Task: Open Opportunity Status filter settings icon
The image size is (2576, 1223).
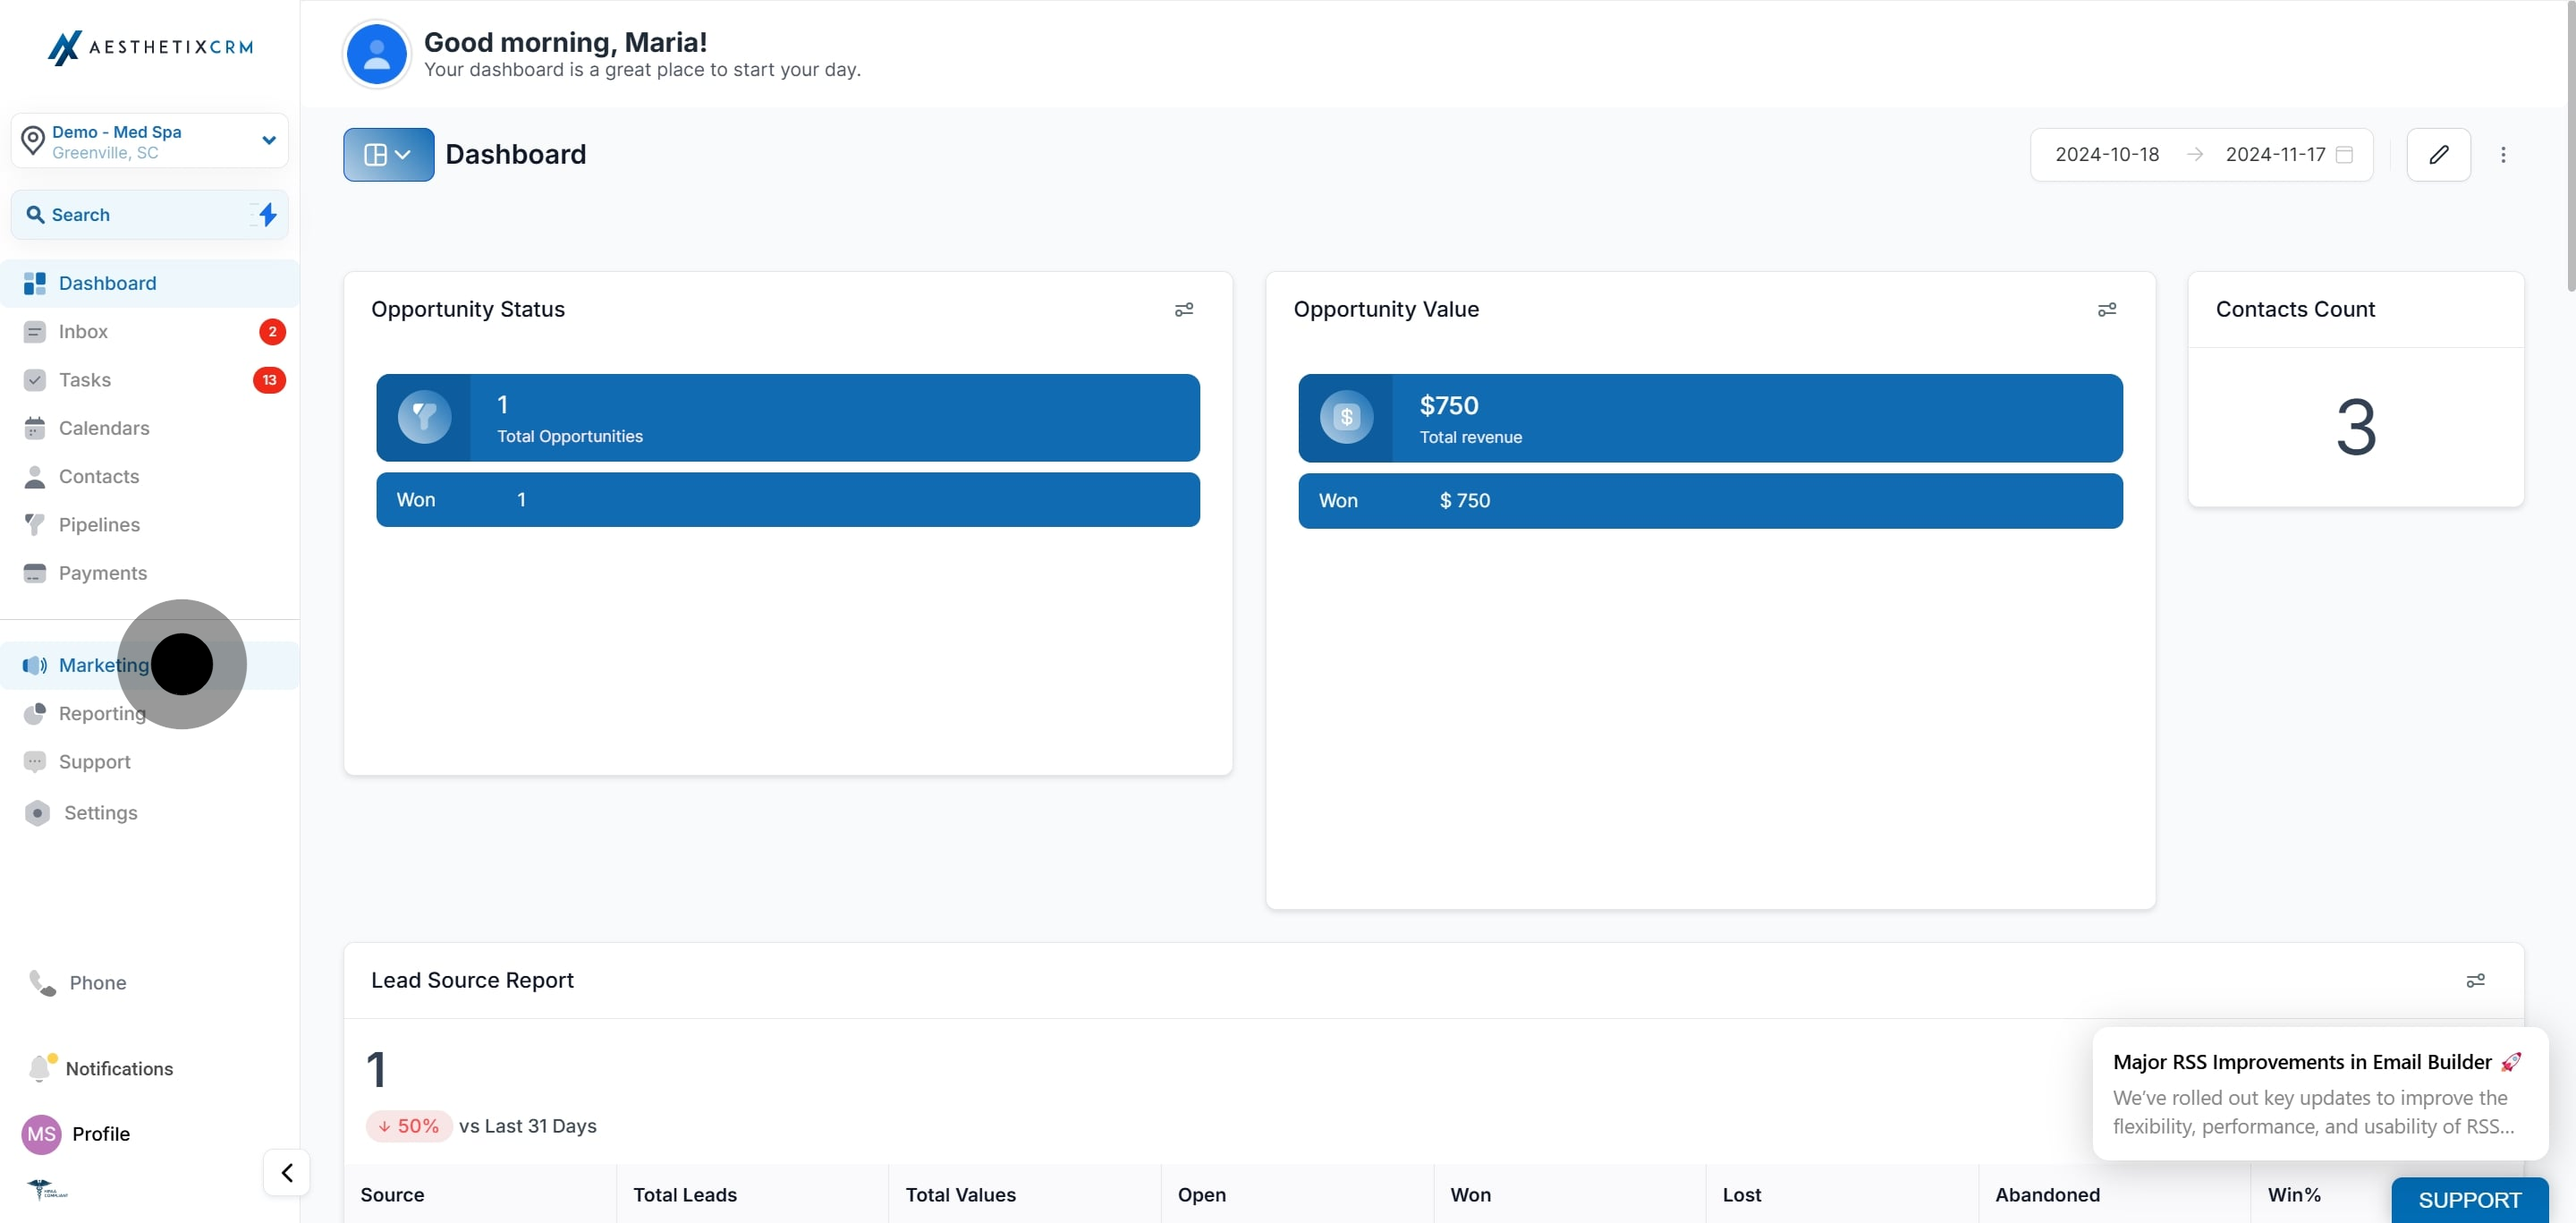Action: pos(1184,309)
